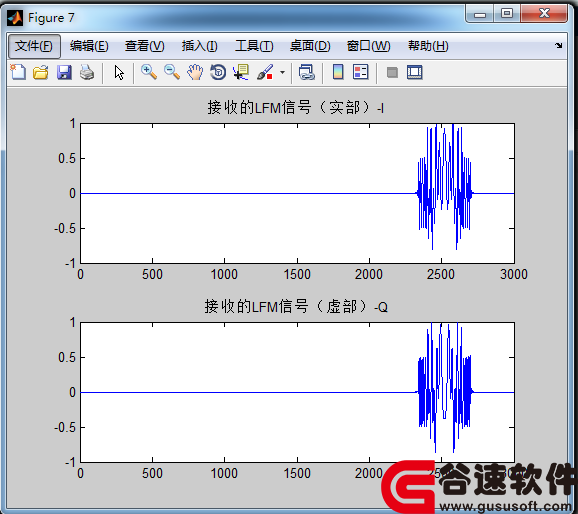This screenshot has width=578, height=514.
Task: Open the 桌面(D) menu
Action: 310,46
